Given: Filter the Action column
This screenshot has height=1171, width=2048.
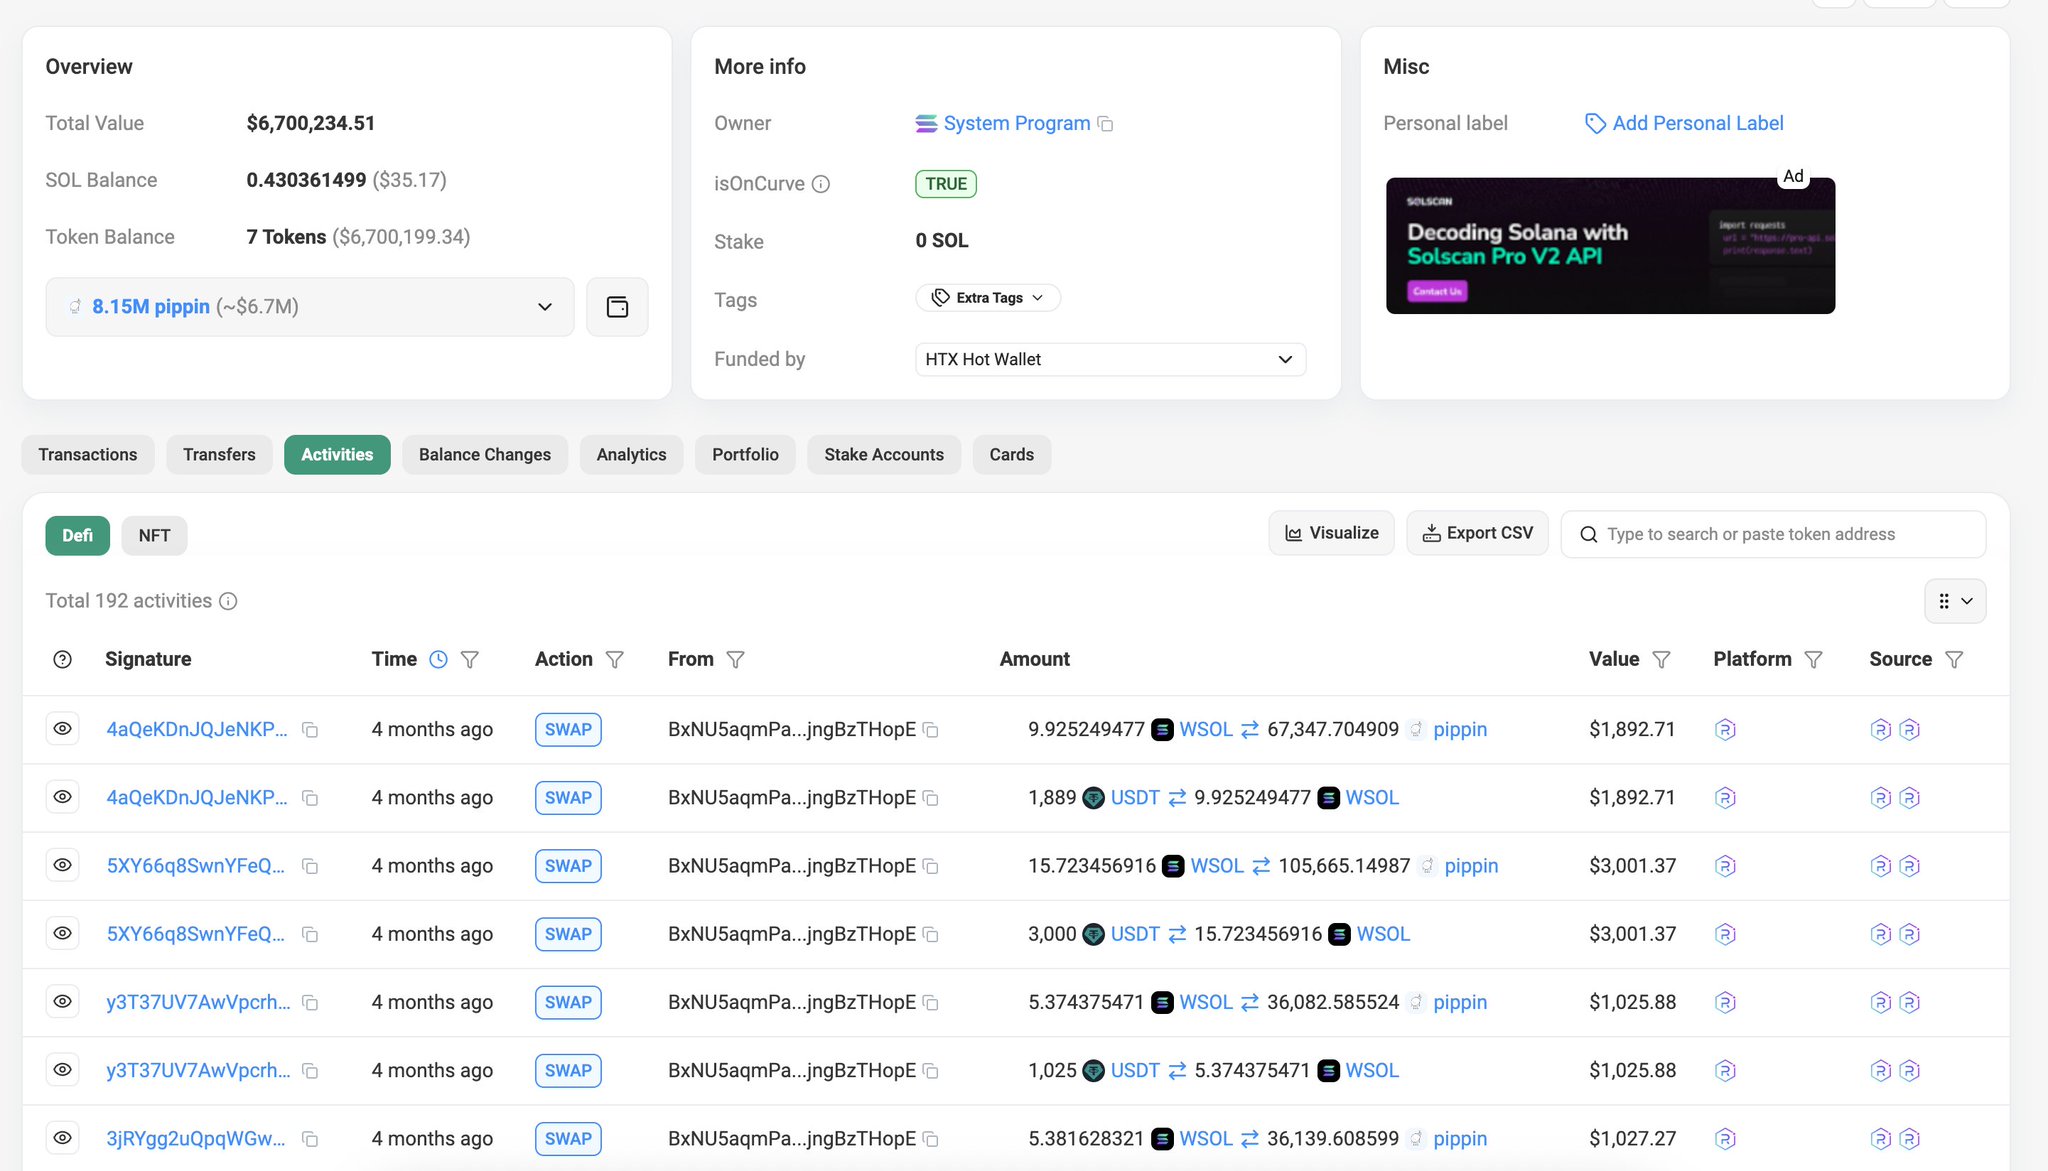Looking at the screenshot, I should pyautogui.click(x=615, y=659).
